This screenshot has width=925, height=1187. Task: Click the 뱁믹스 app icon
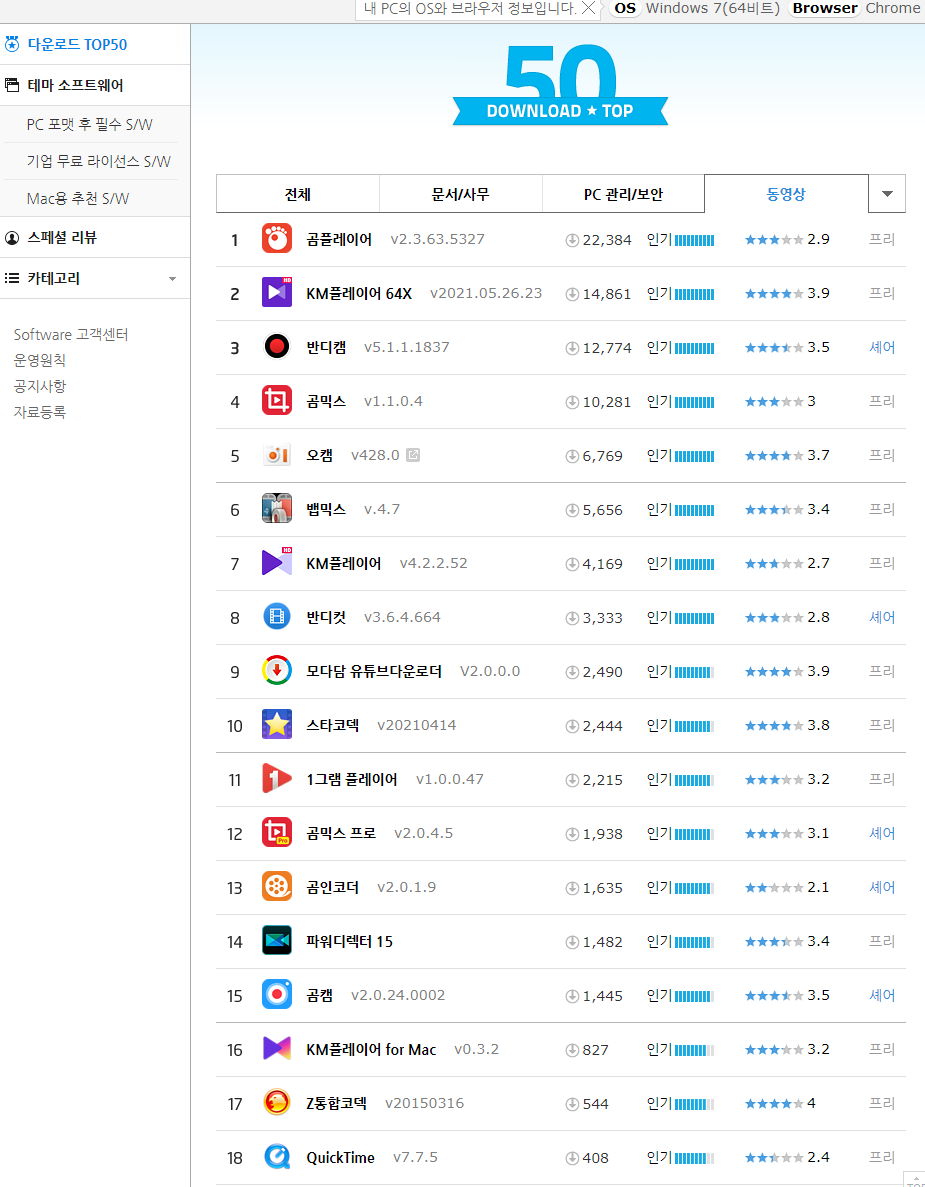tap(276, 509)
